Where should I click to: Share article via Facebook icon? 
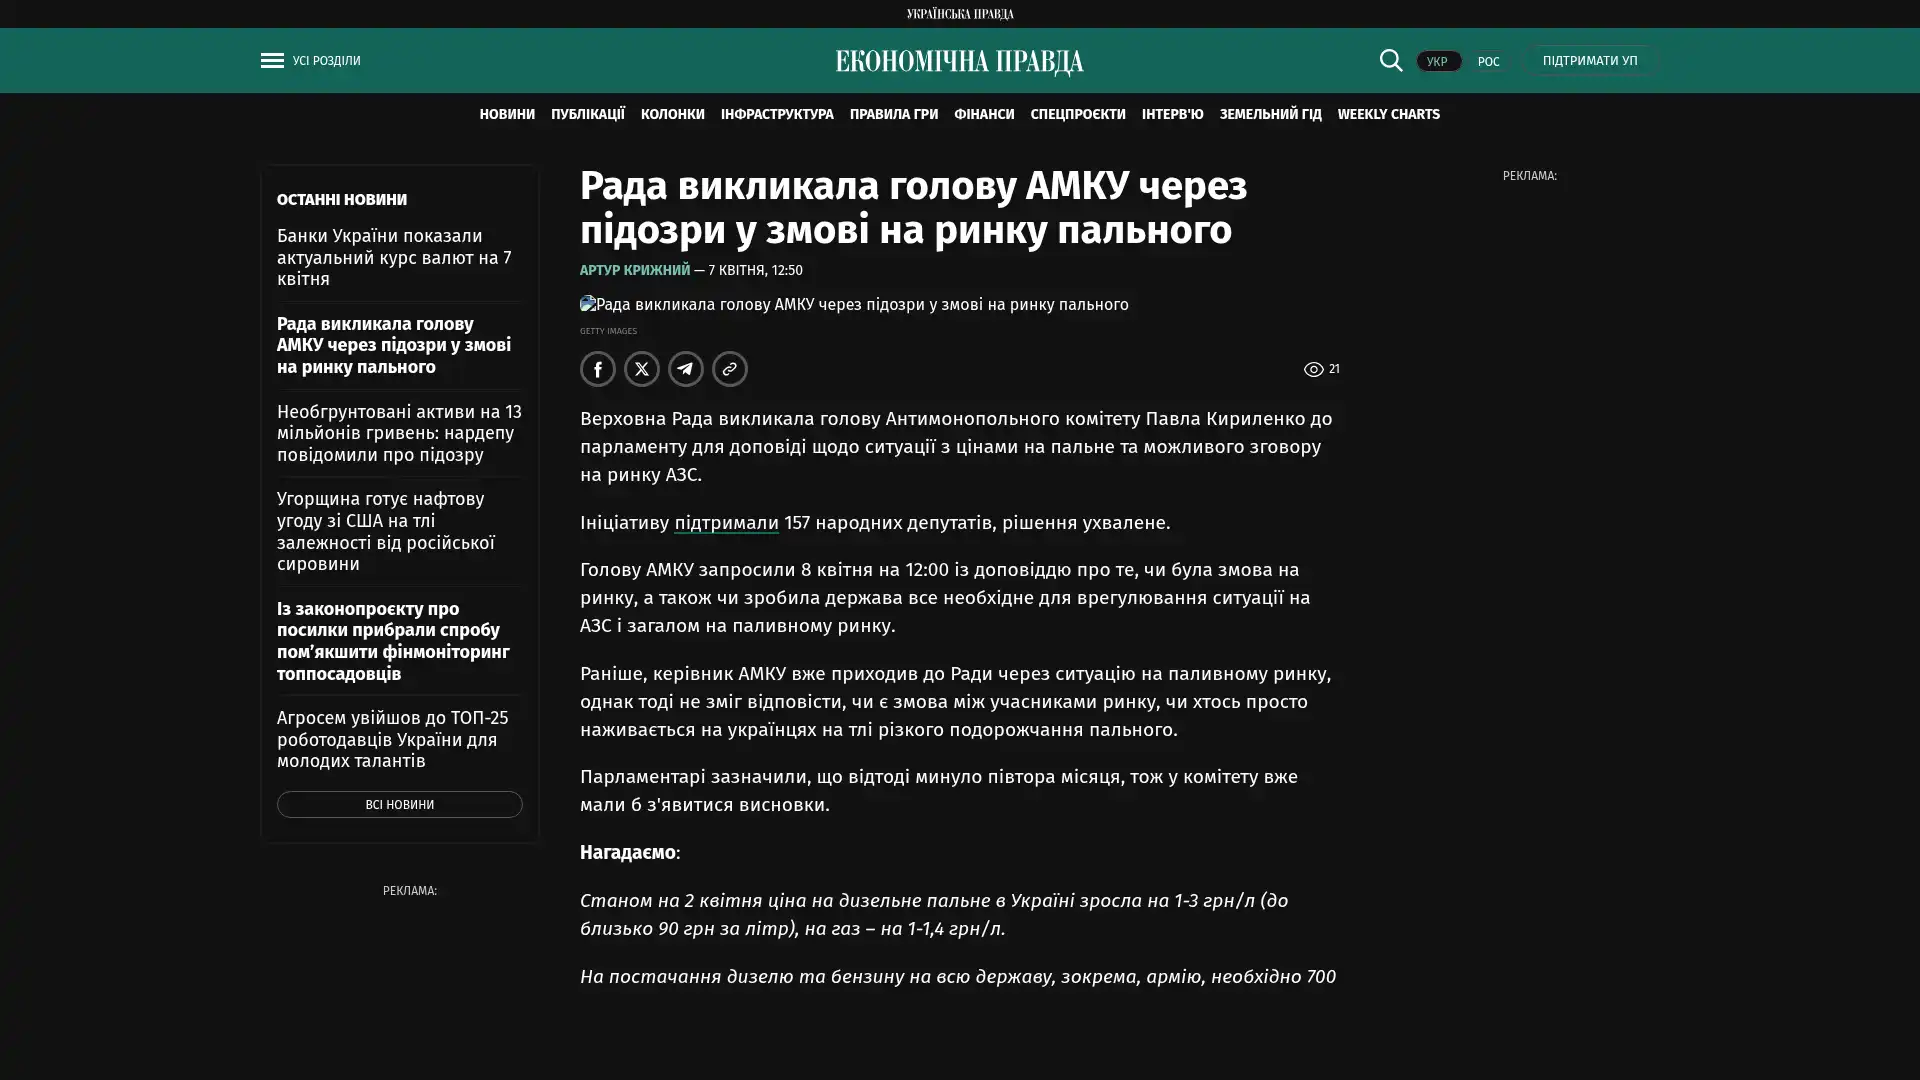point(598,369)
